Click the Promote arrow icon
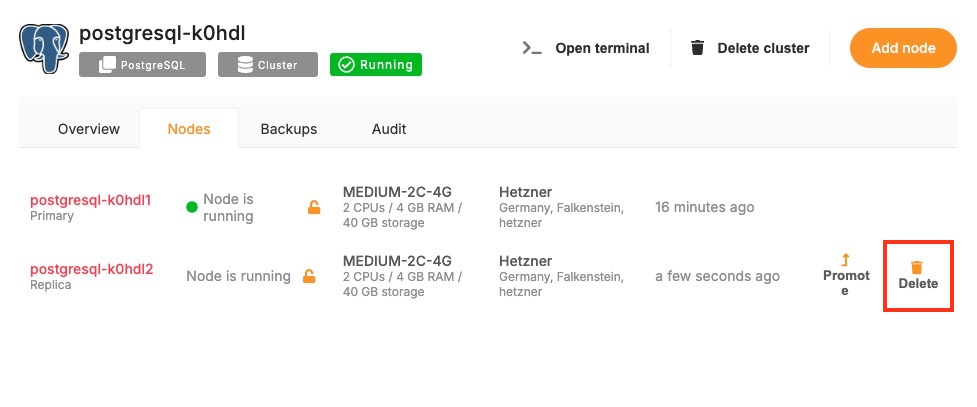This screenshot has width=977, height=407. [846, 259]
